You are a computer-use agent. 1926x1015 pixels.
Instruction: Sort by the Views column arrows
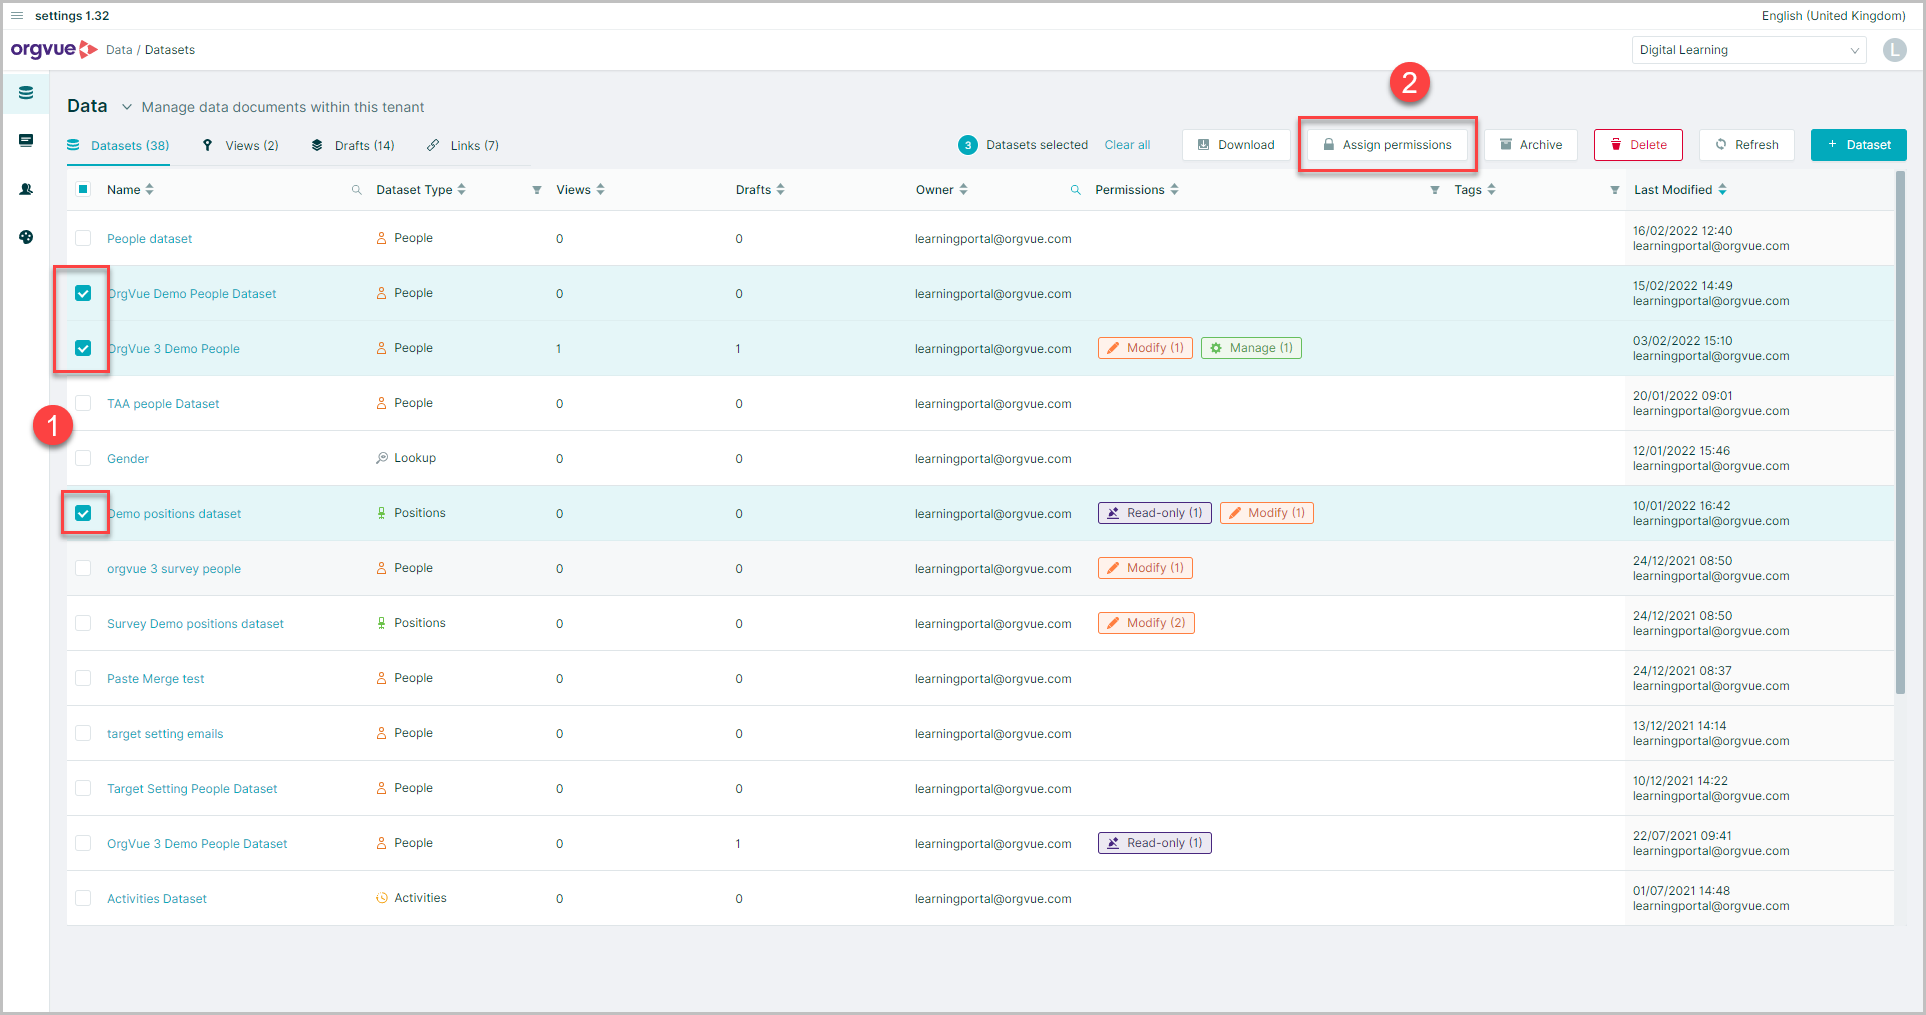(x=600, y=189)
